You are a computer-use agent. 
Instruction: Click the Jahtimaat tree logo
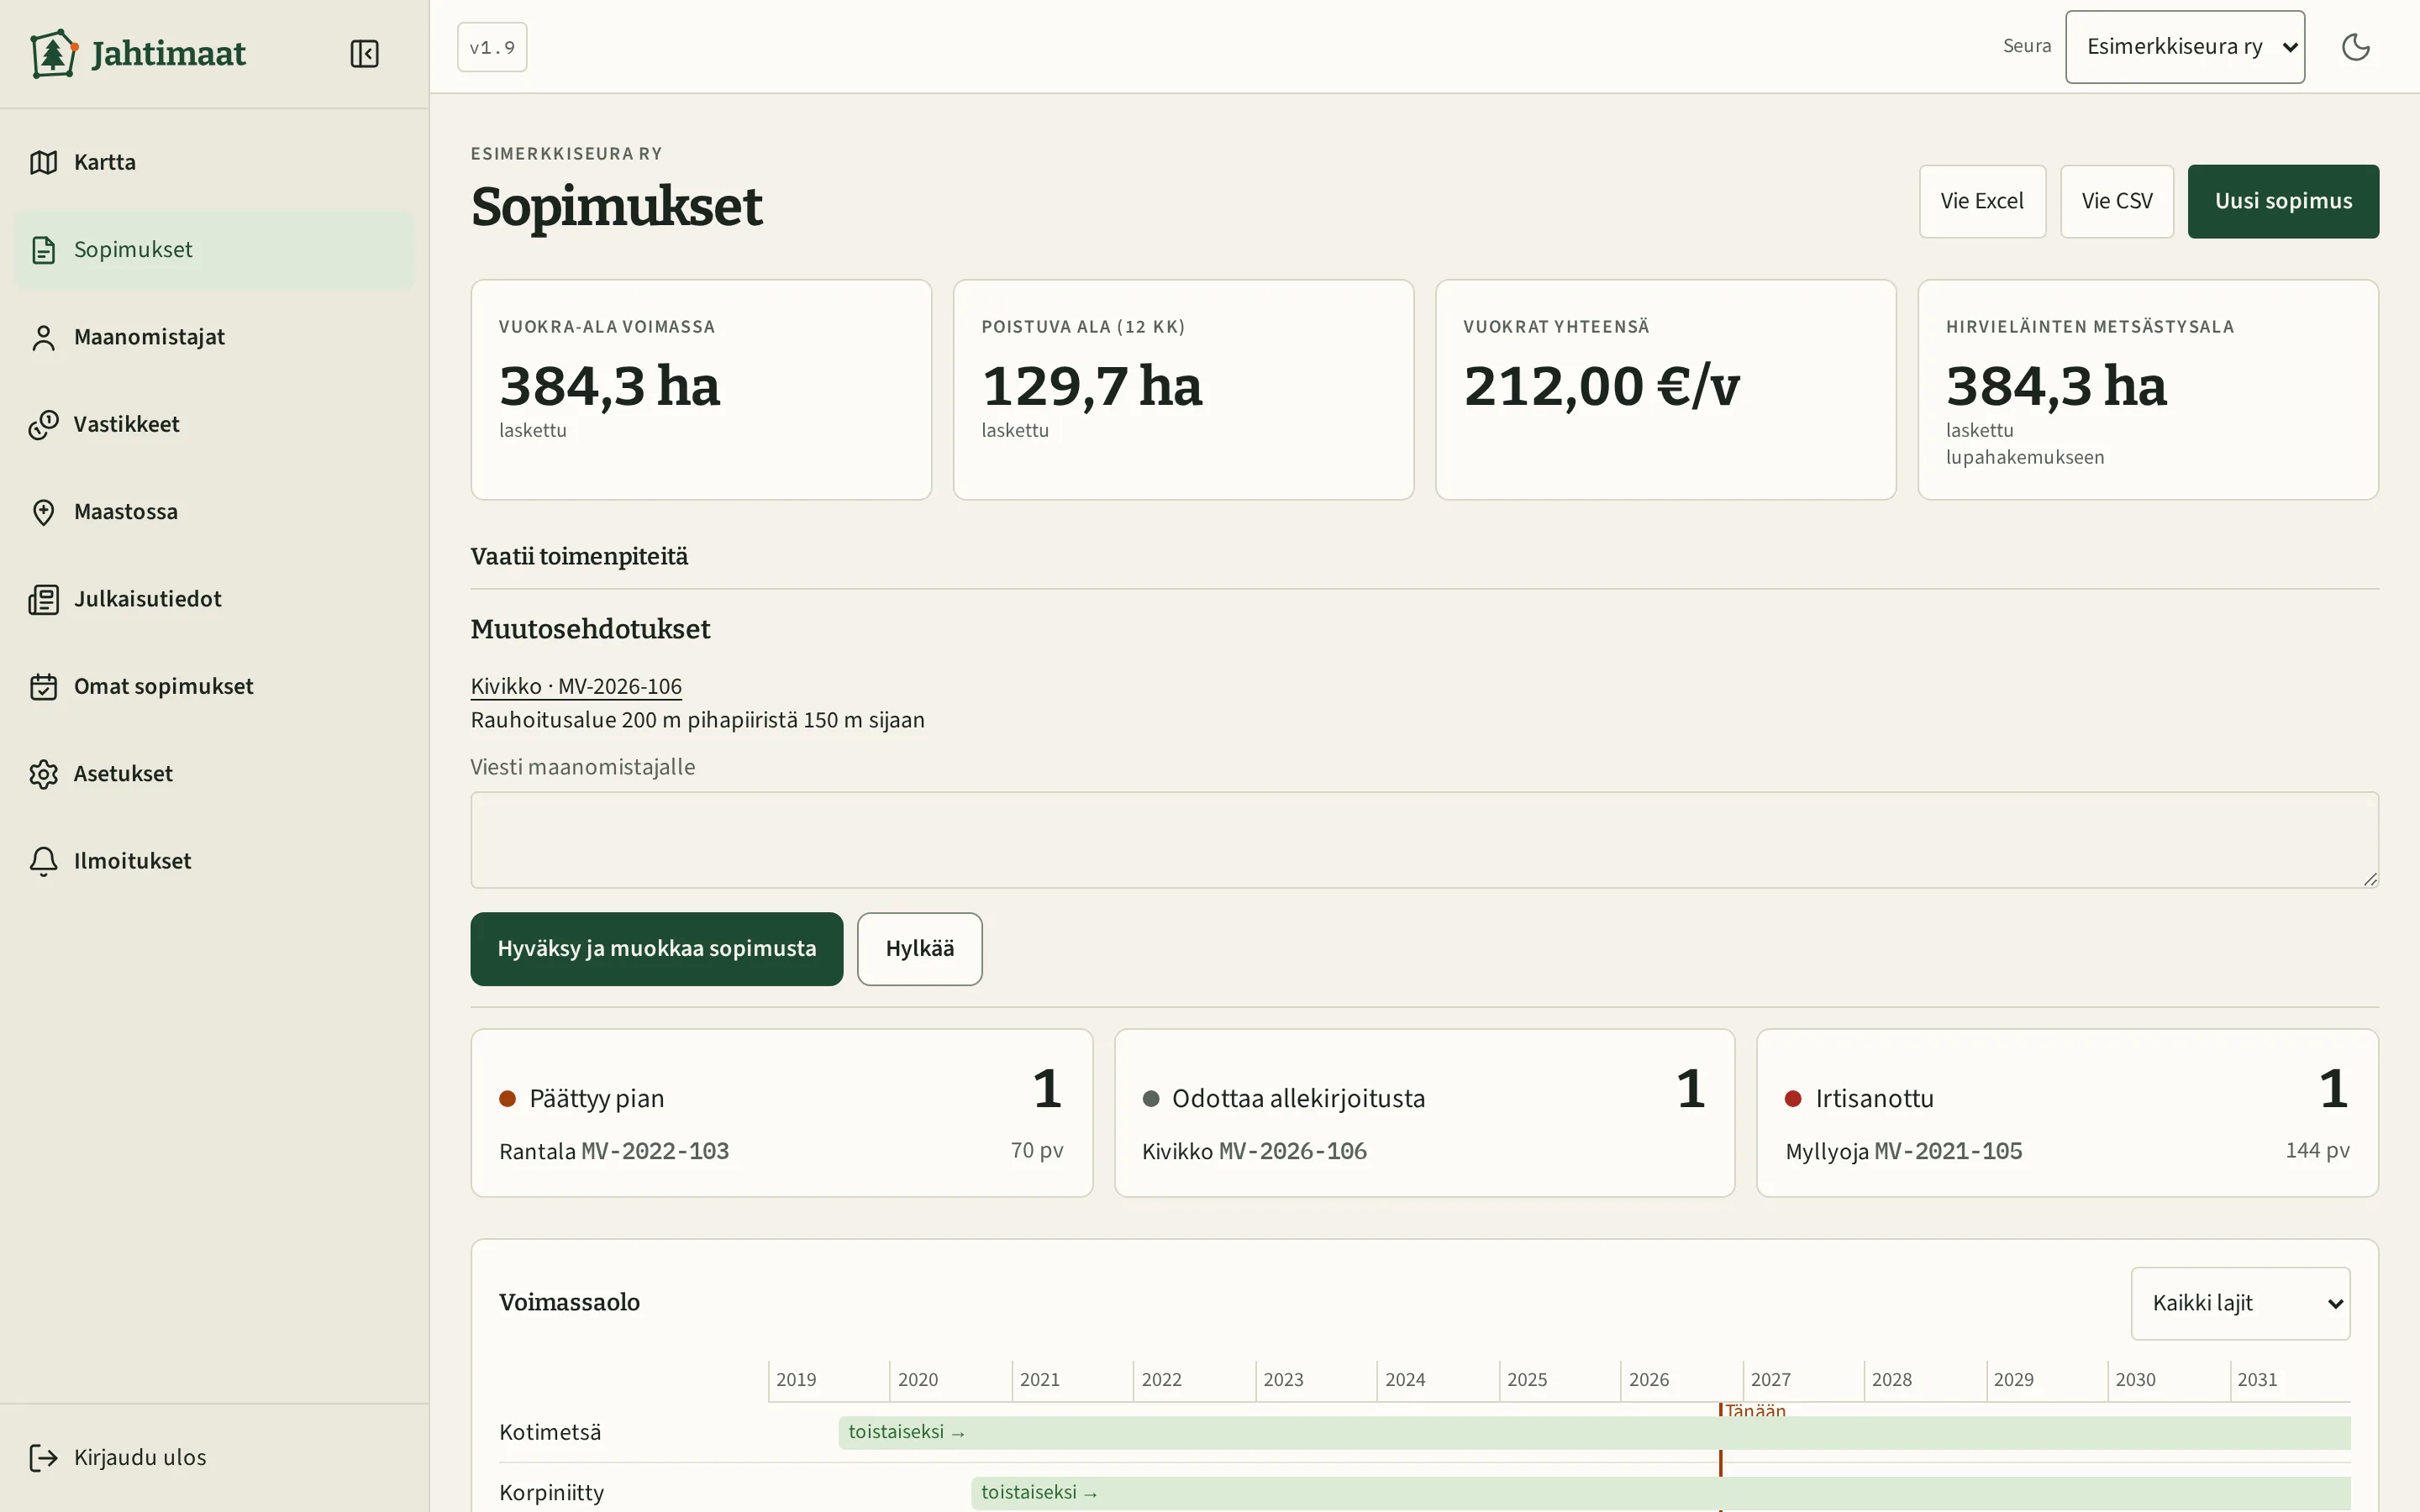[x=54, y=53]
